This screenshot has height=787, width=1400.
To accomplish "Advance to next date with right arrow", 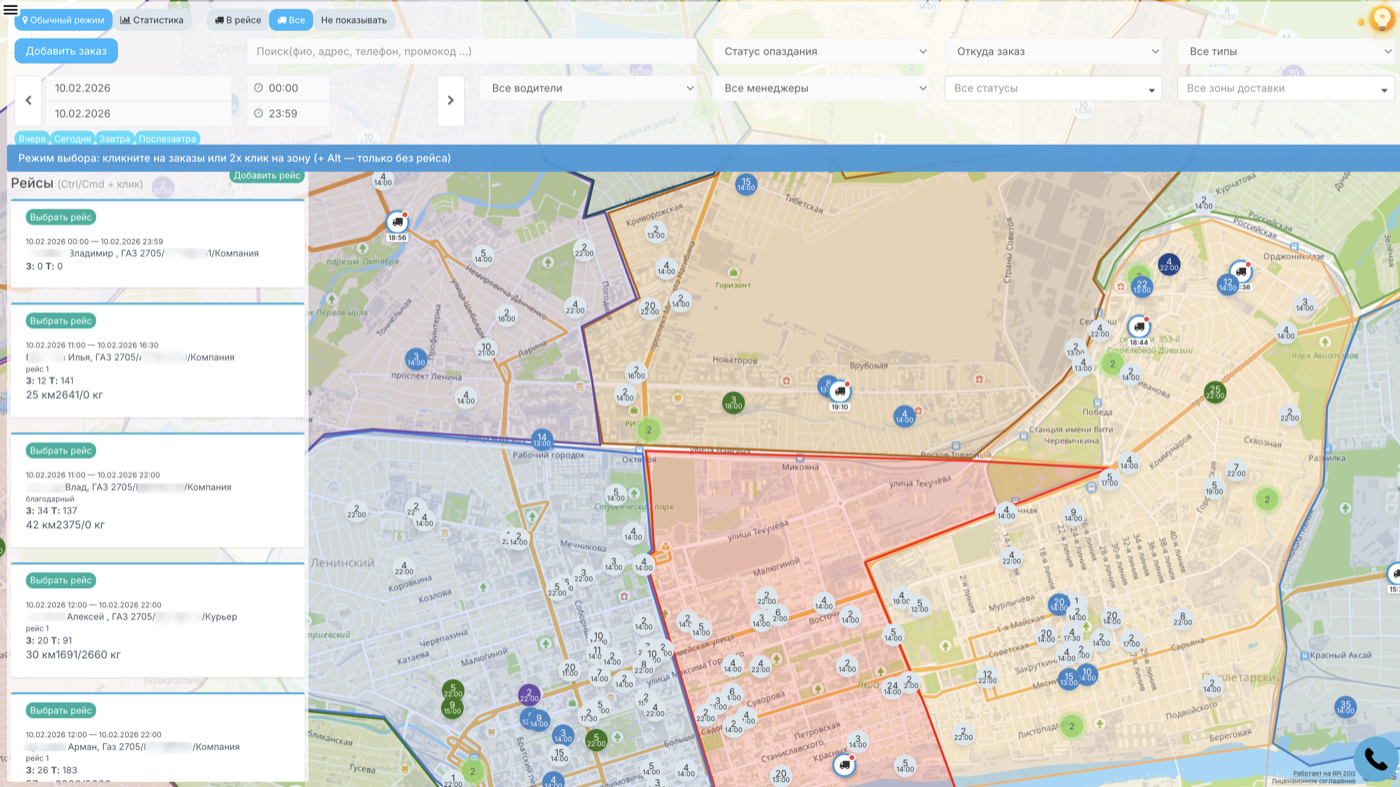I will pos(450,101).
